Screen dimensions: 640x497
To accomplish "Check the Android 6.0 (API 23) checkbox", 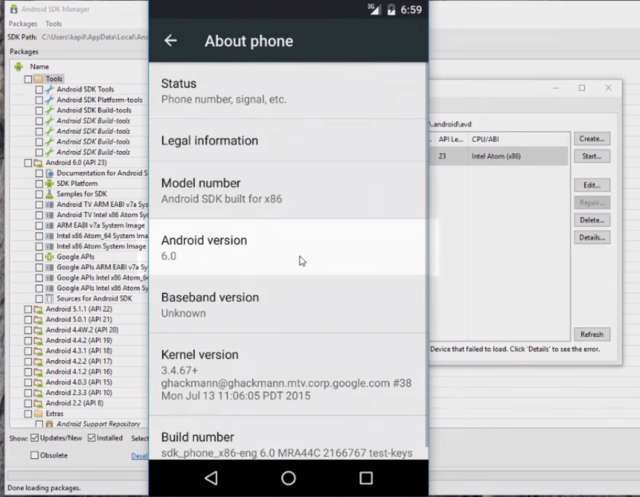I will pyautogui.click(x=28, y=163).
